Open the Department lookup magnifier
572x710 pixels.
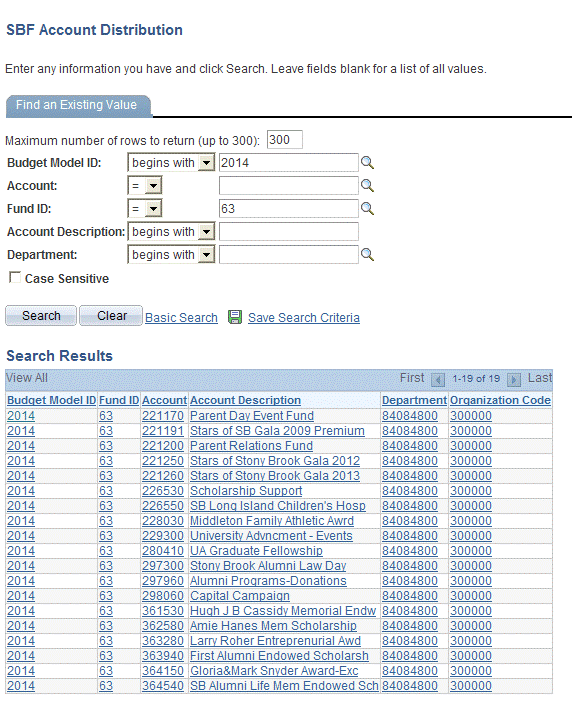point(367,255)
